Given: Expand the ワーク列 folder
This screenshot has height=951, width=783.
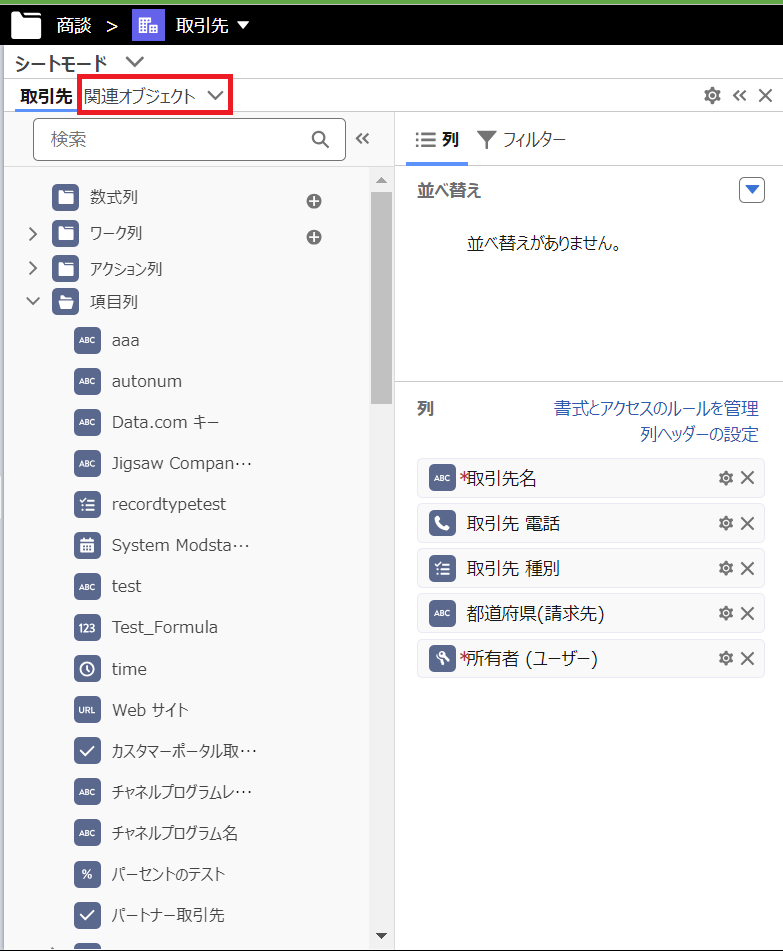Looking at the screenshot, I should point(33,234).
